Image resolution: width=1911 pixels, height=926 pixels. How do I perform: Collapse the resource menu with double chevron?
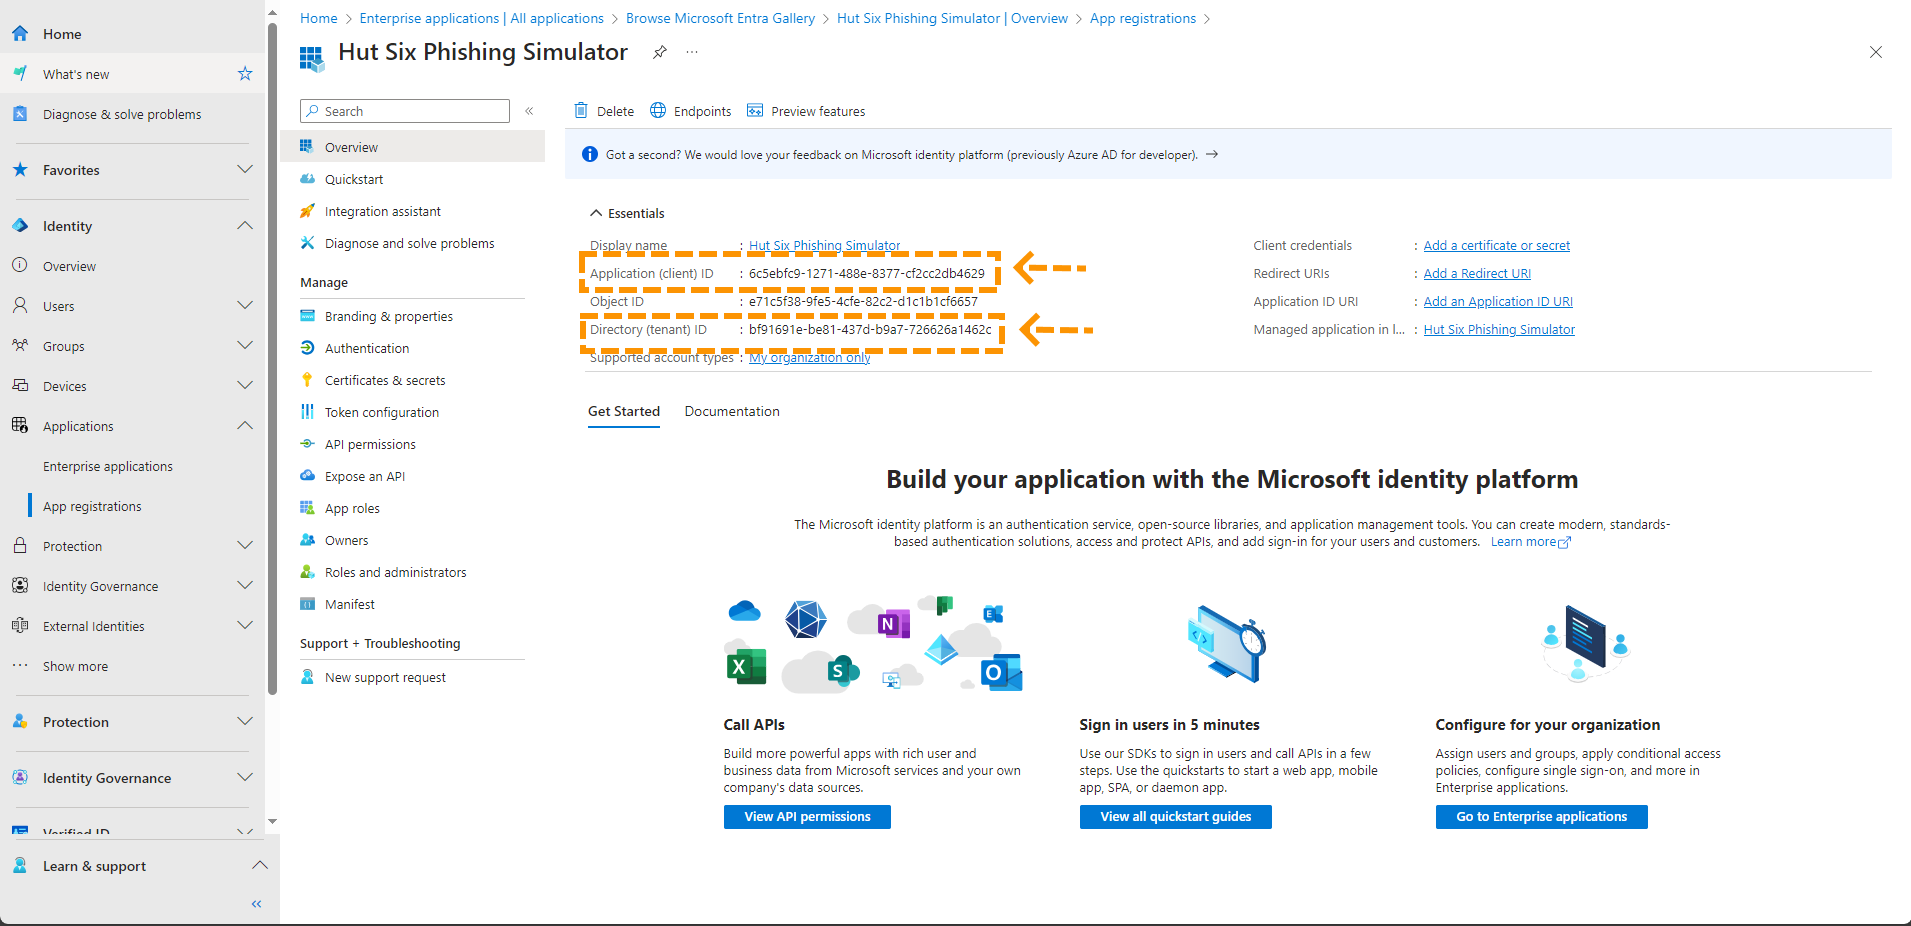(x=529, y=111)
